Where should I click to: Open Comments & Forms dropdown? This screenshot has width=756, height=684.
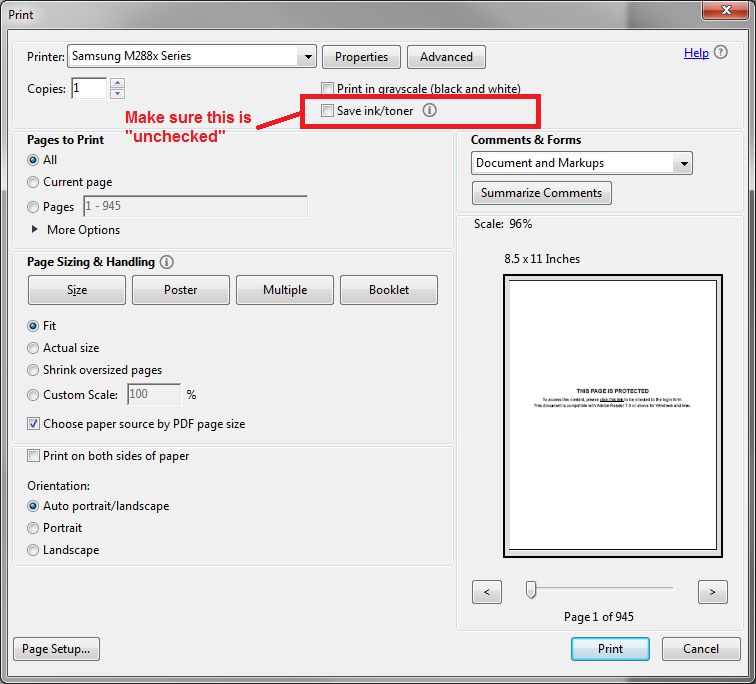tap(683, 163)
